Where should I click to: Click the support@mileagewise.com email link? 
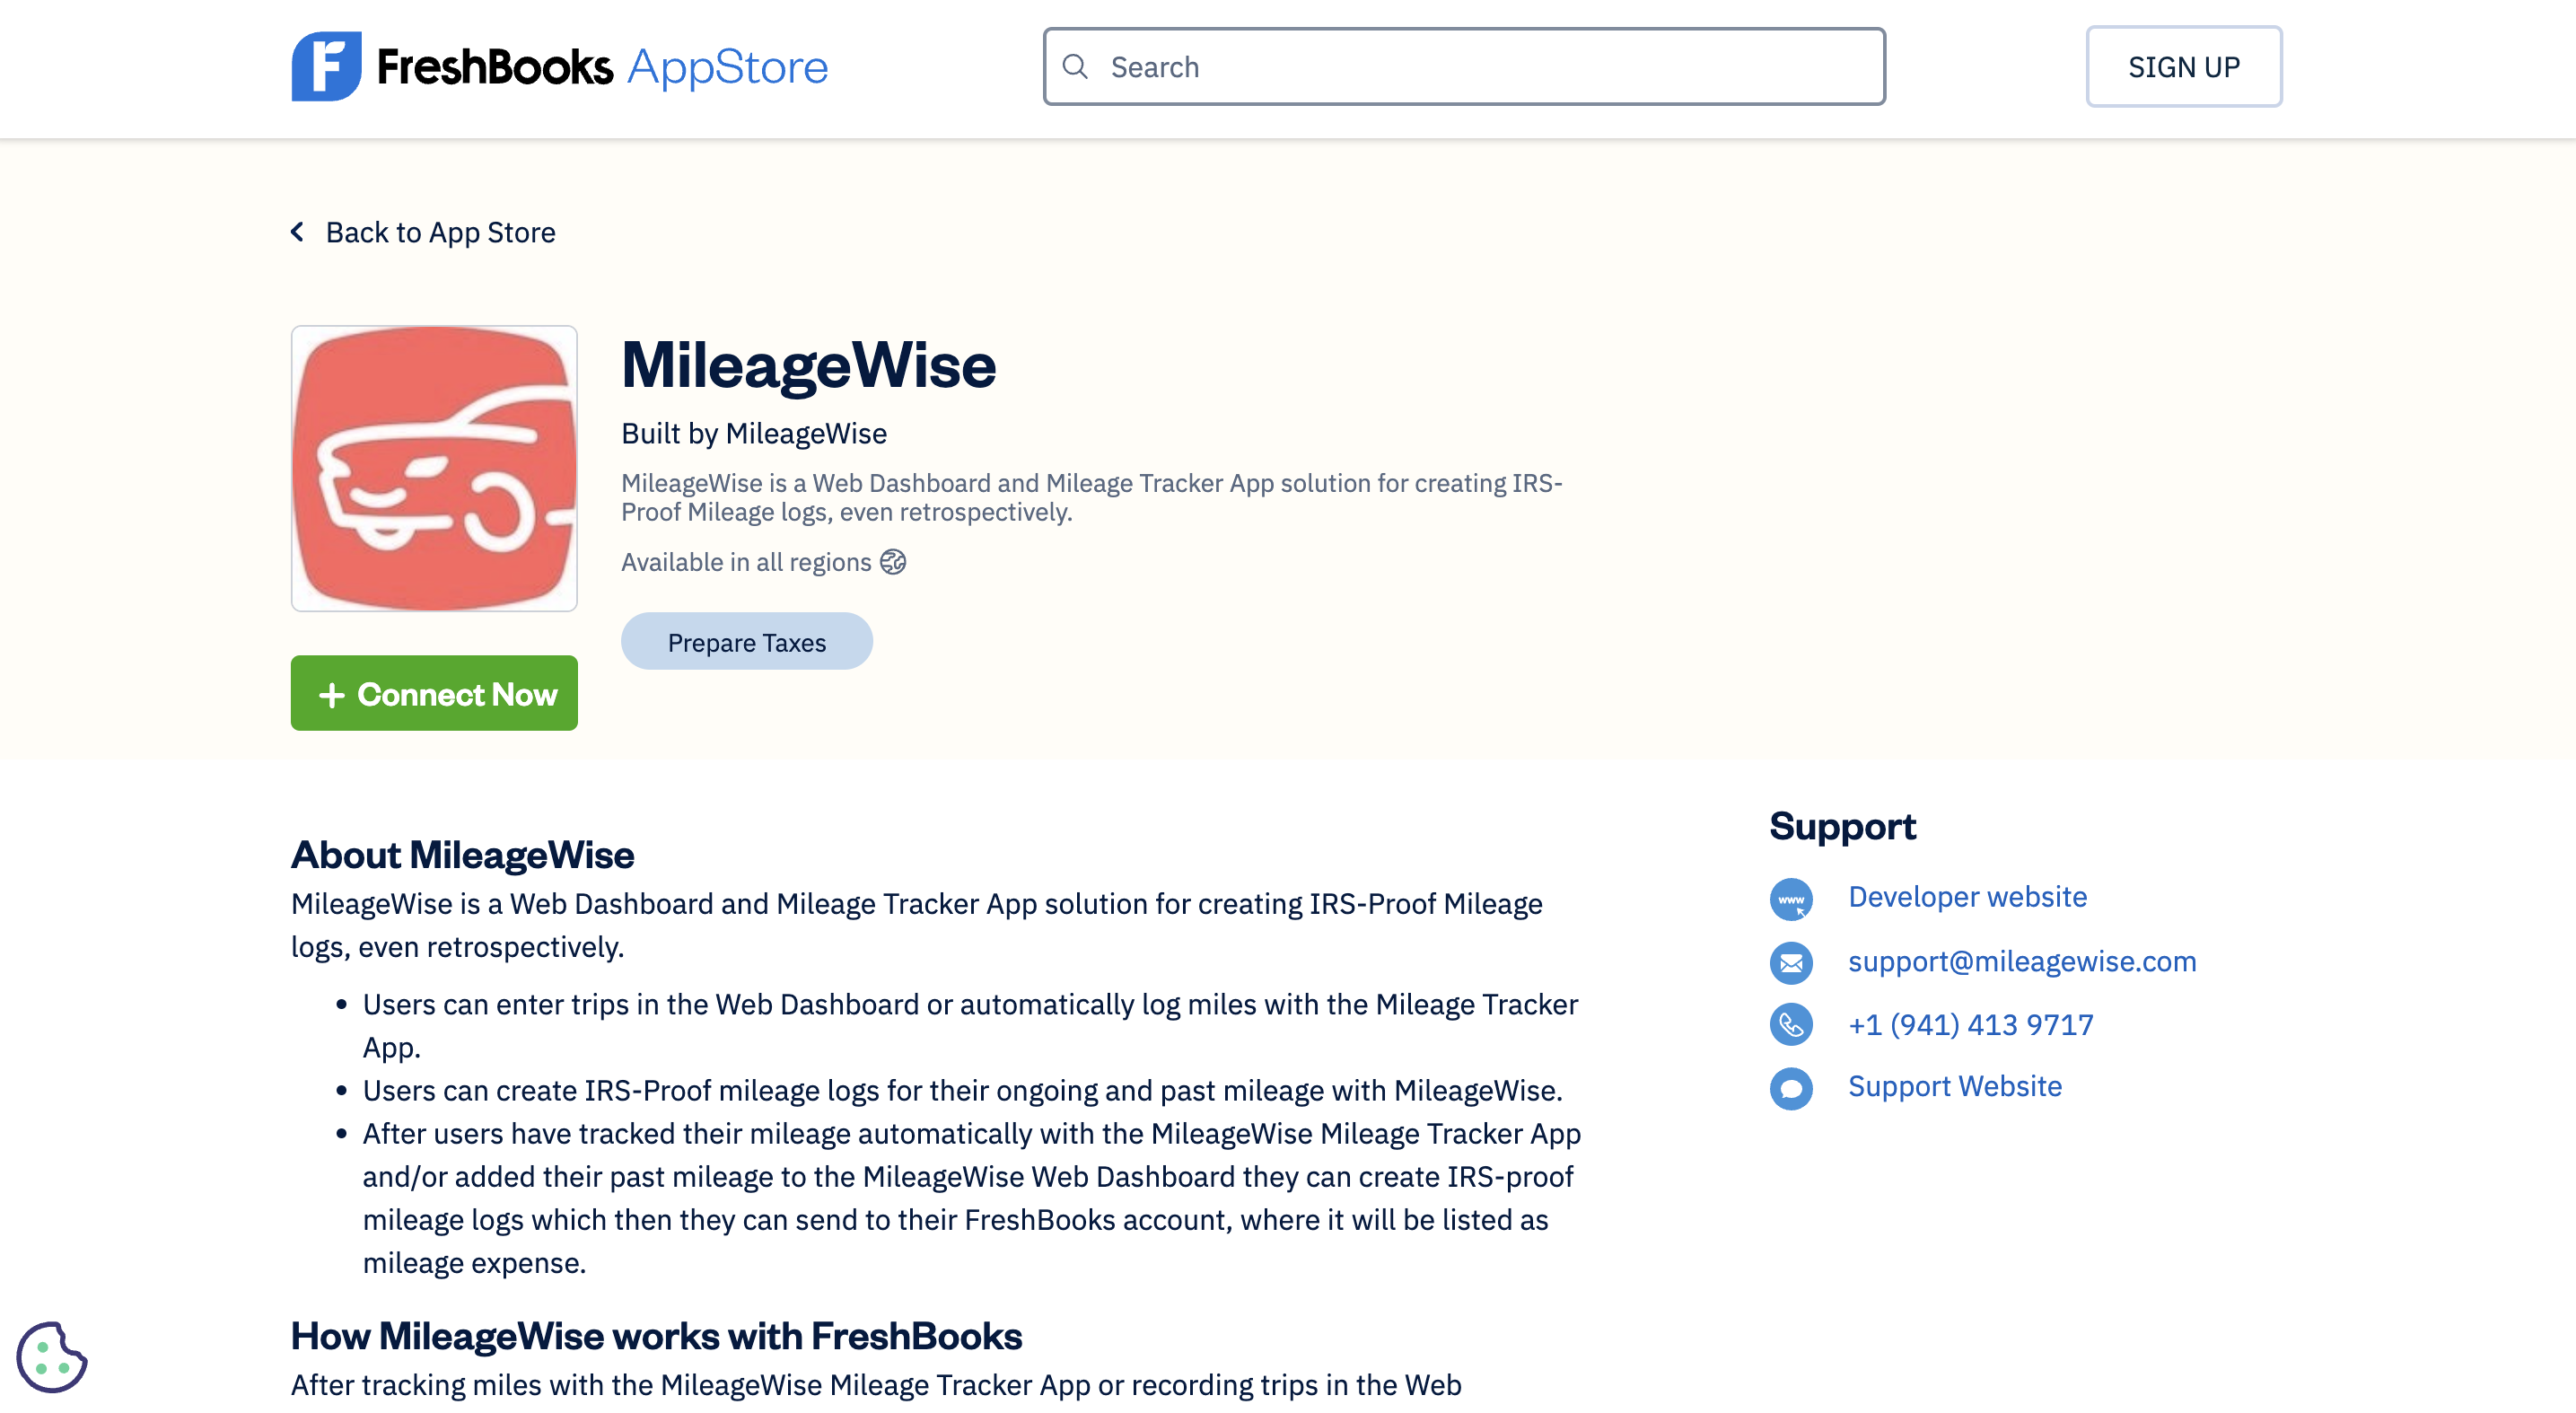pyautogui.click(x=2021, y=959)
